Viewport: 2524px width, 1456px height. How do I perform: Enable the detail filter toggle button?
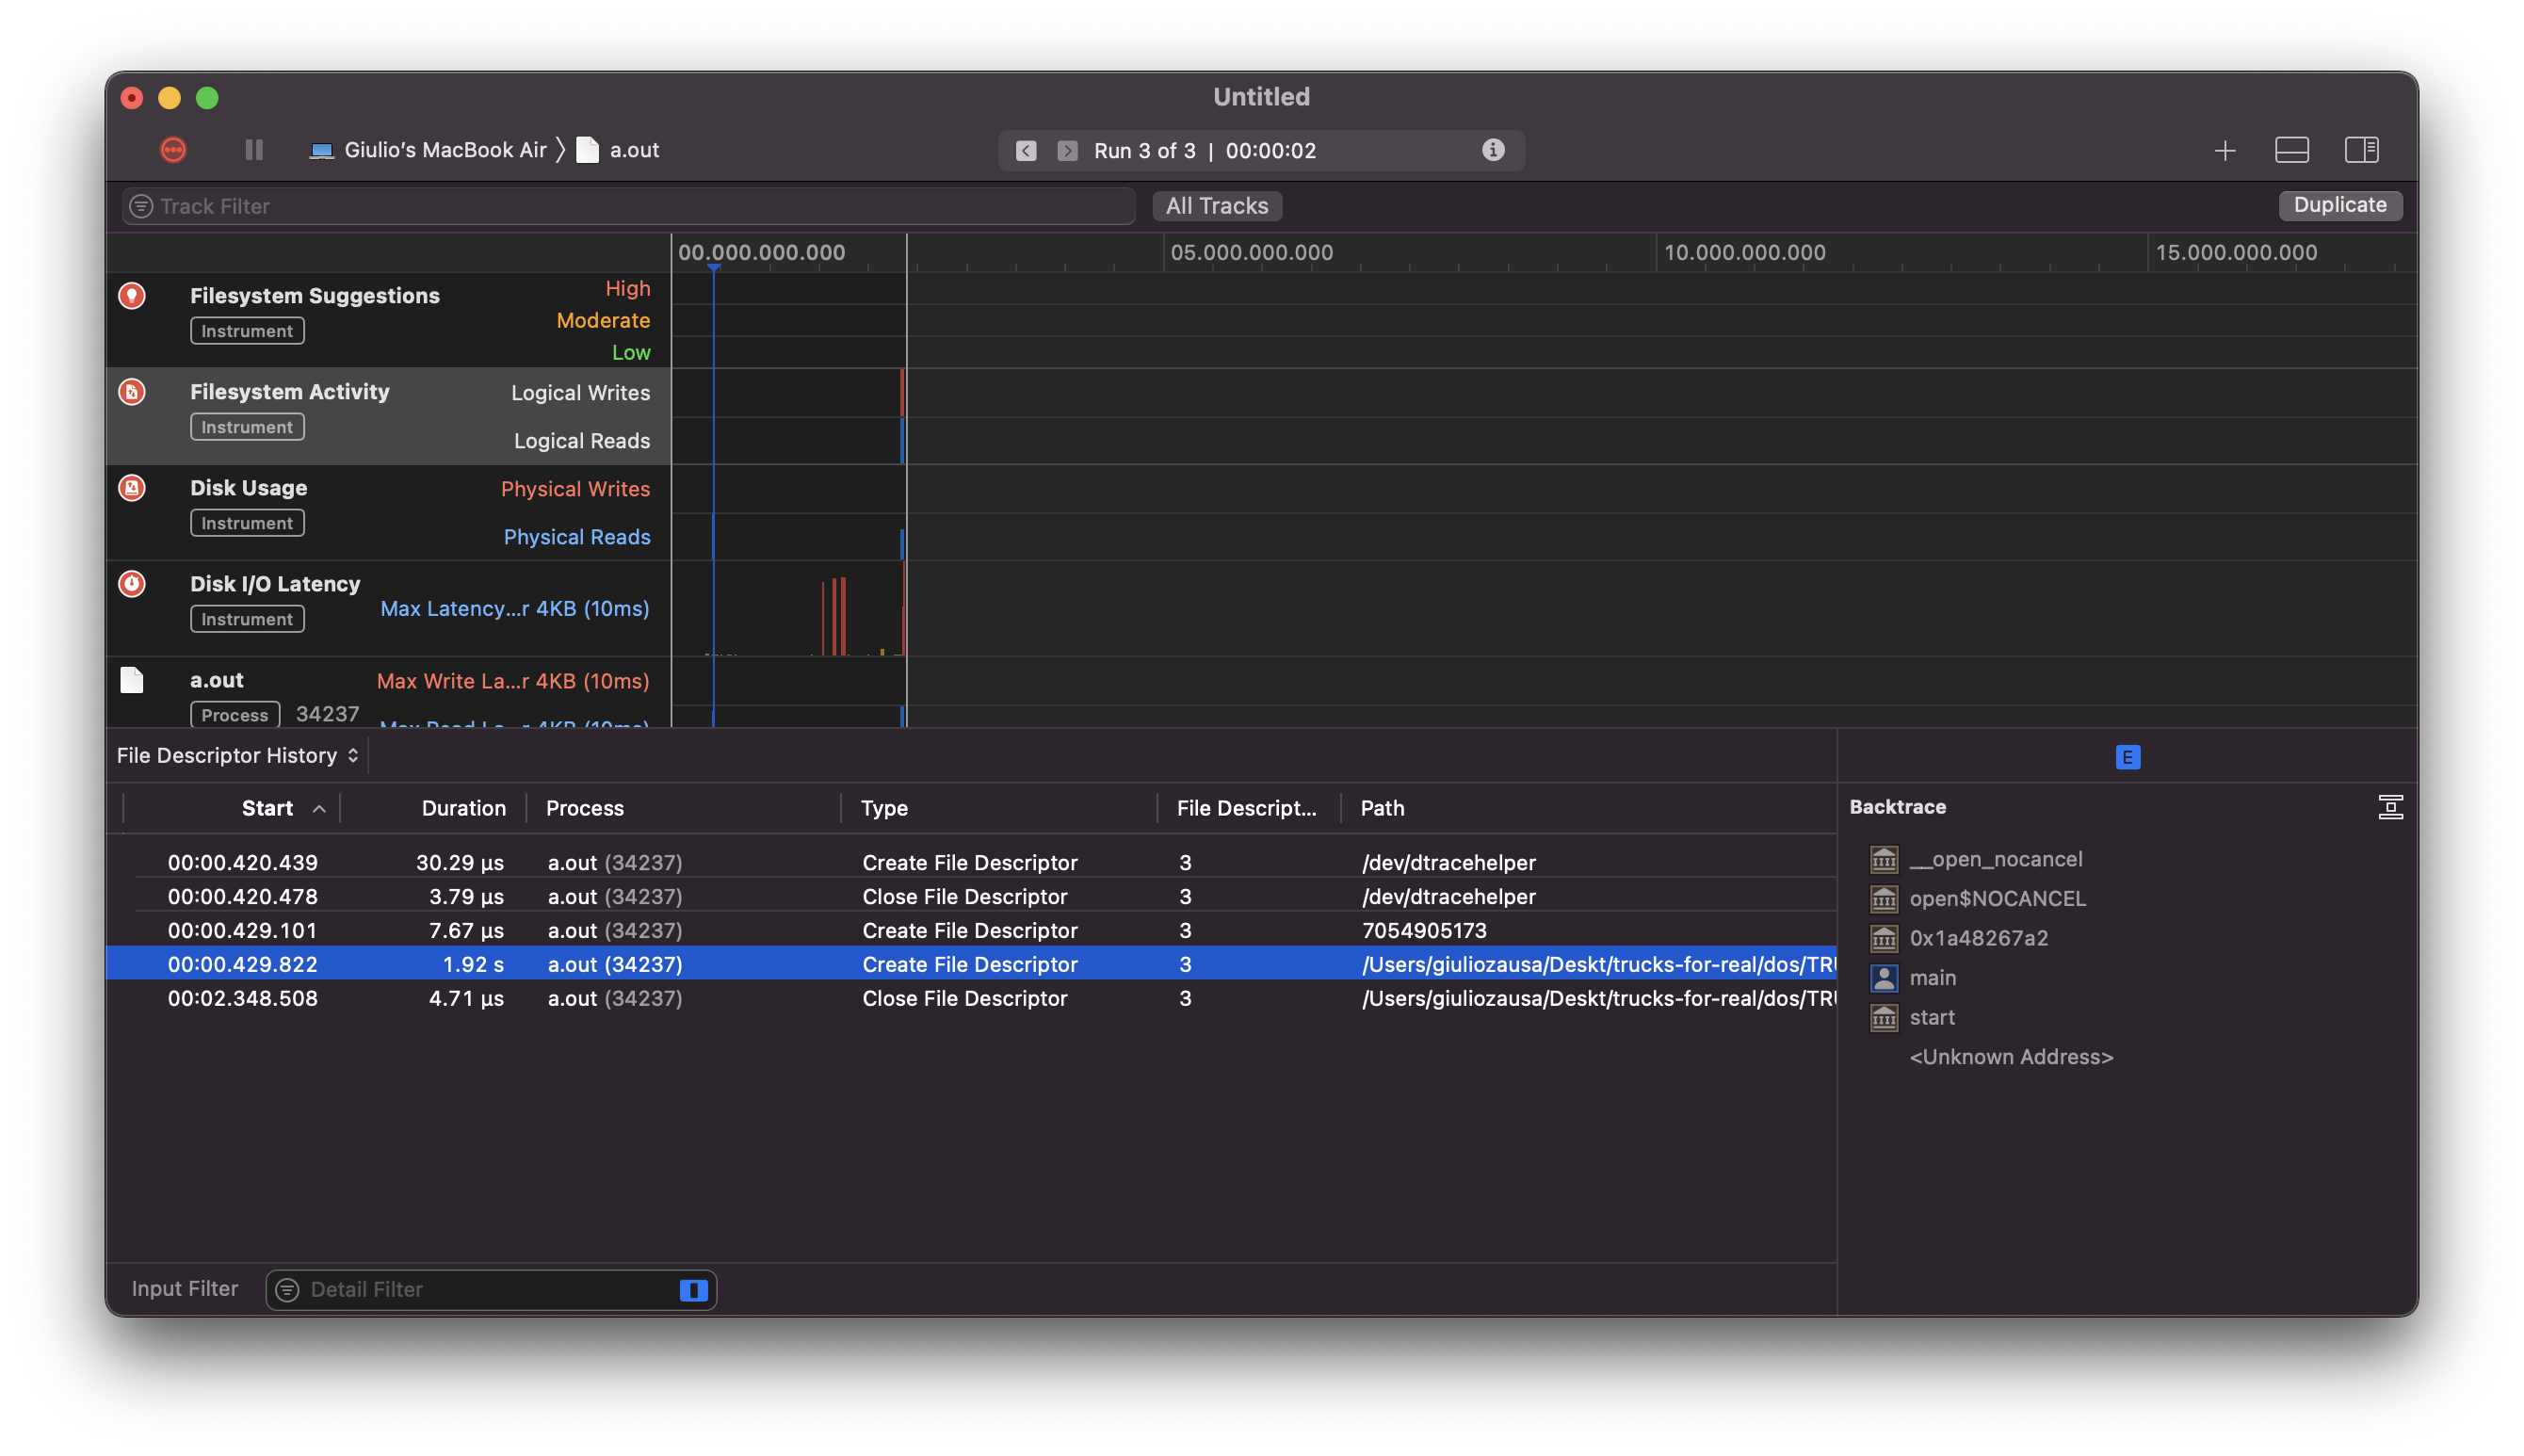point(691,1289)
